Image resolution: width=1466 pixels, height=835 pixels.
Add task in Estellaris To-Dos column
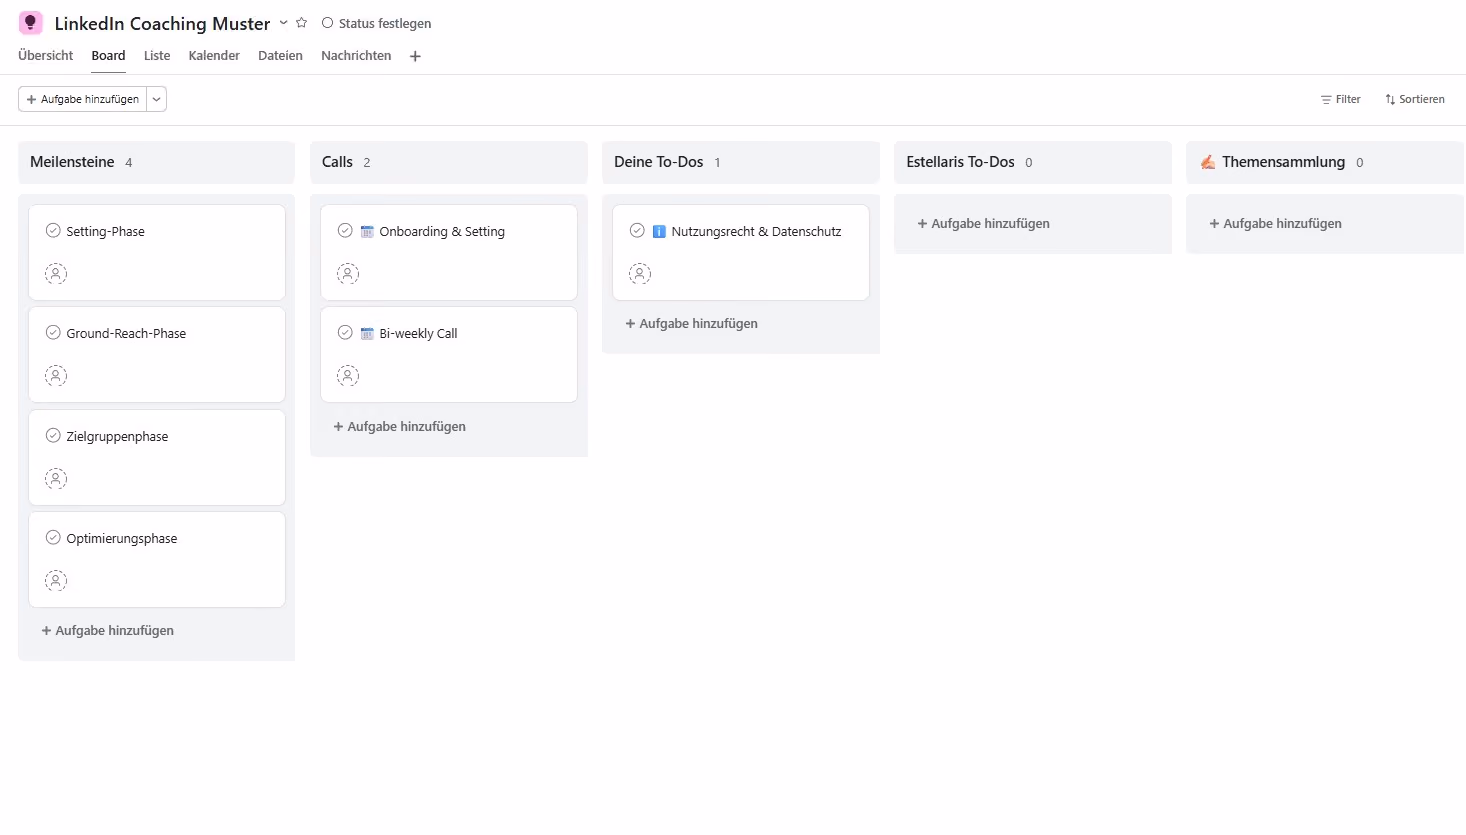pos(984,224)
